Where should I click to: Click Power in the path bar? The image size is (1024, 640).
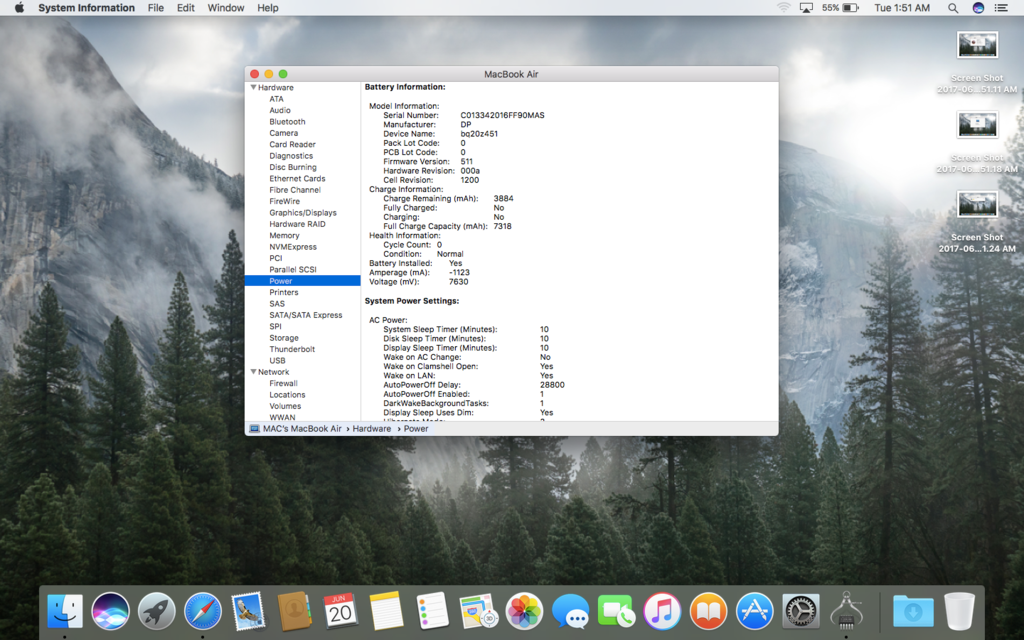pyautogui.click(x=416, y=429)
